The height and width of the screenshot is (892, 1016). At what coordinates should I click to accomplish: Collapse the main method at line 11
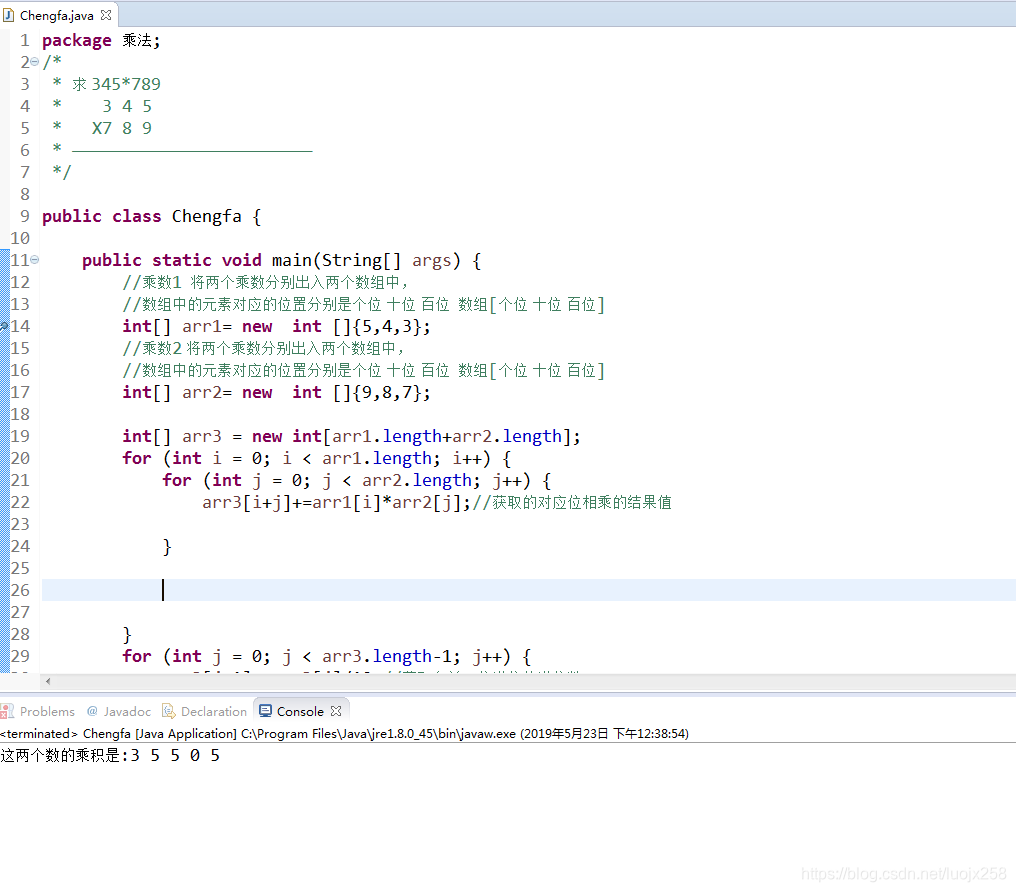pos(34,260)
